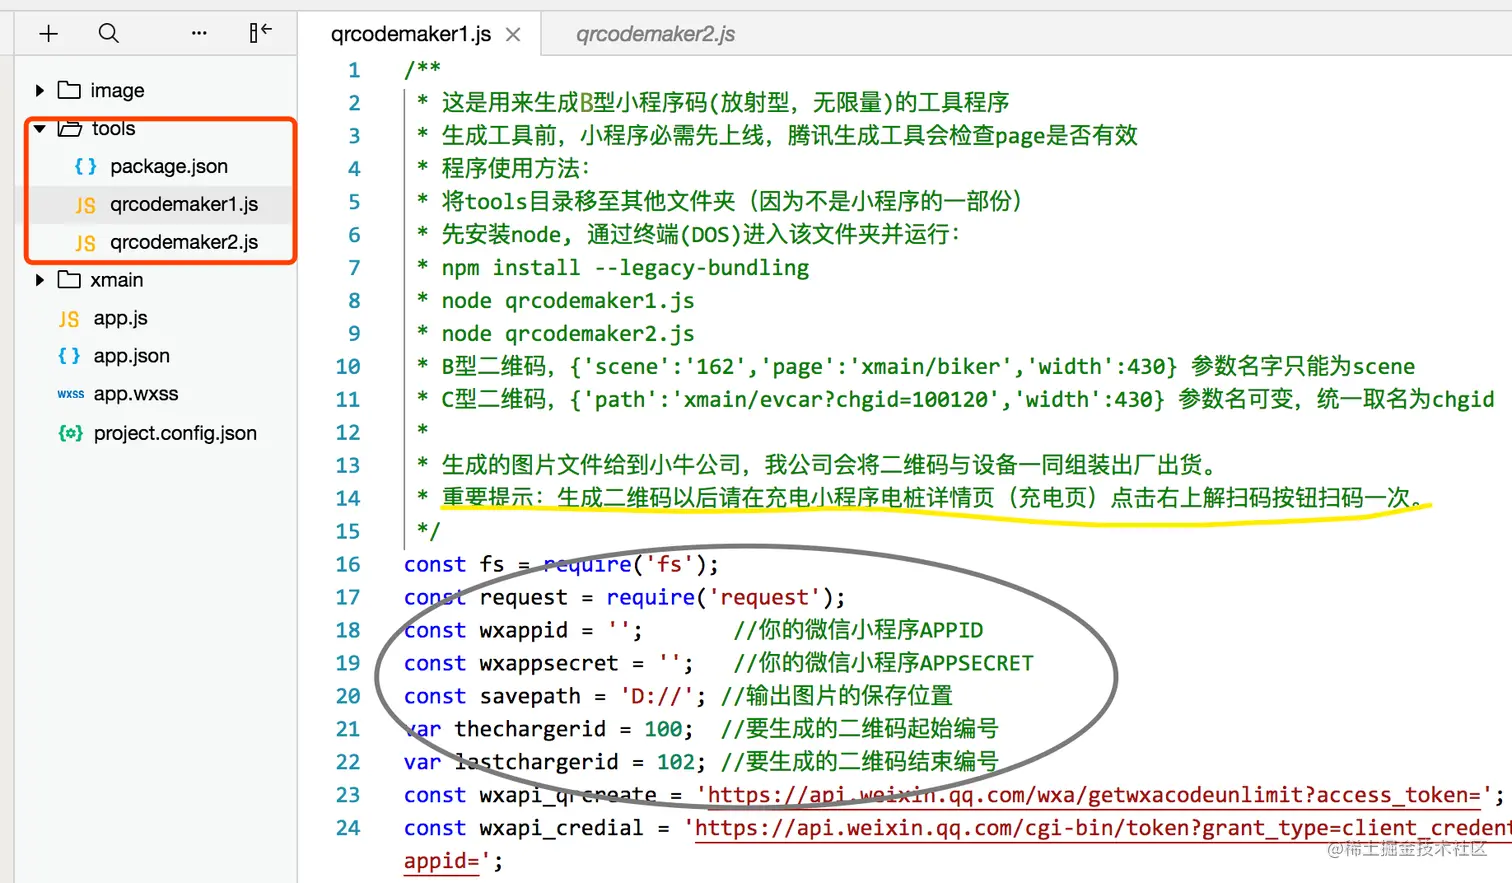Screen dimensions: 1512x883
Task: Open search with the magnifier icon
Action: coord(109,34)
